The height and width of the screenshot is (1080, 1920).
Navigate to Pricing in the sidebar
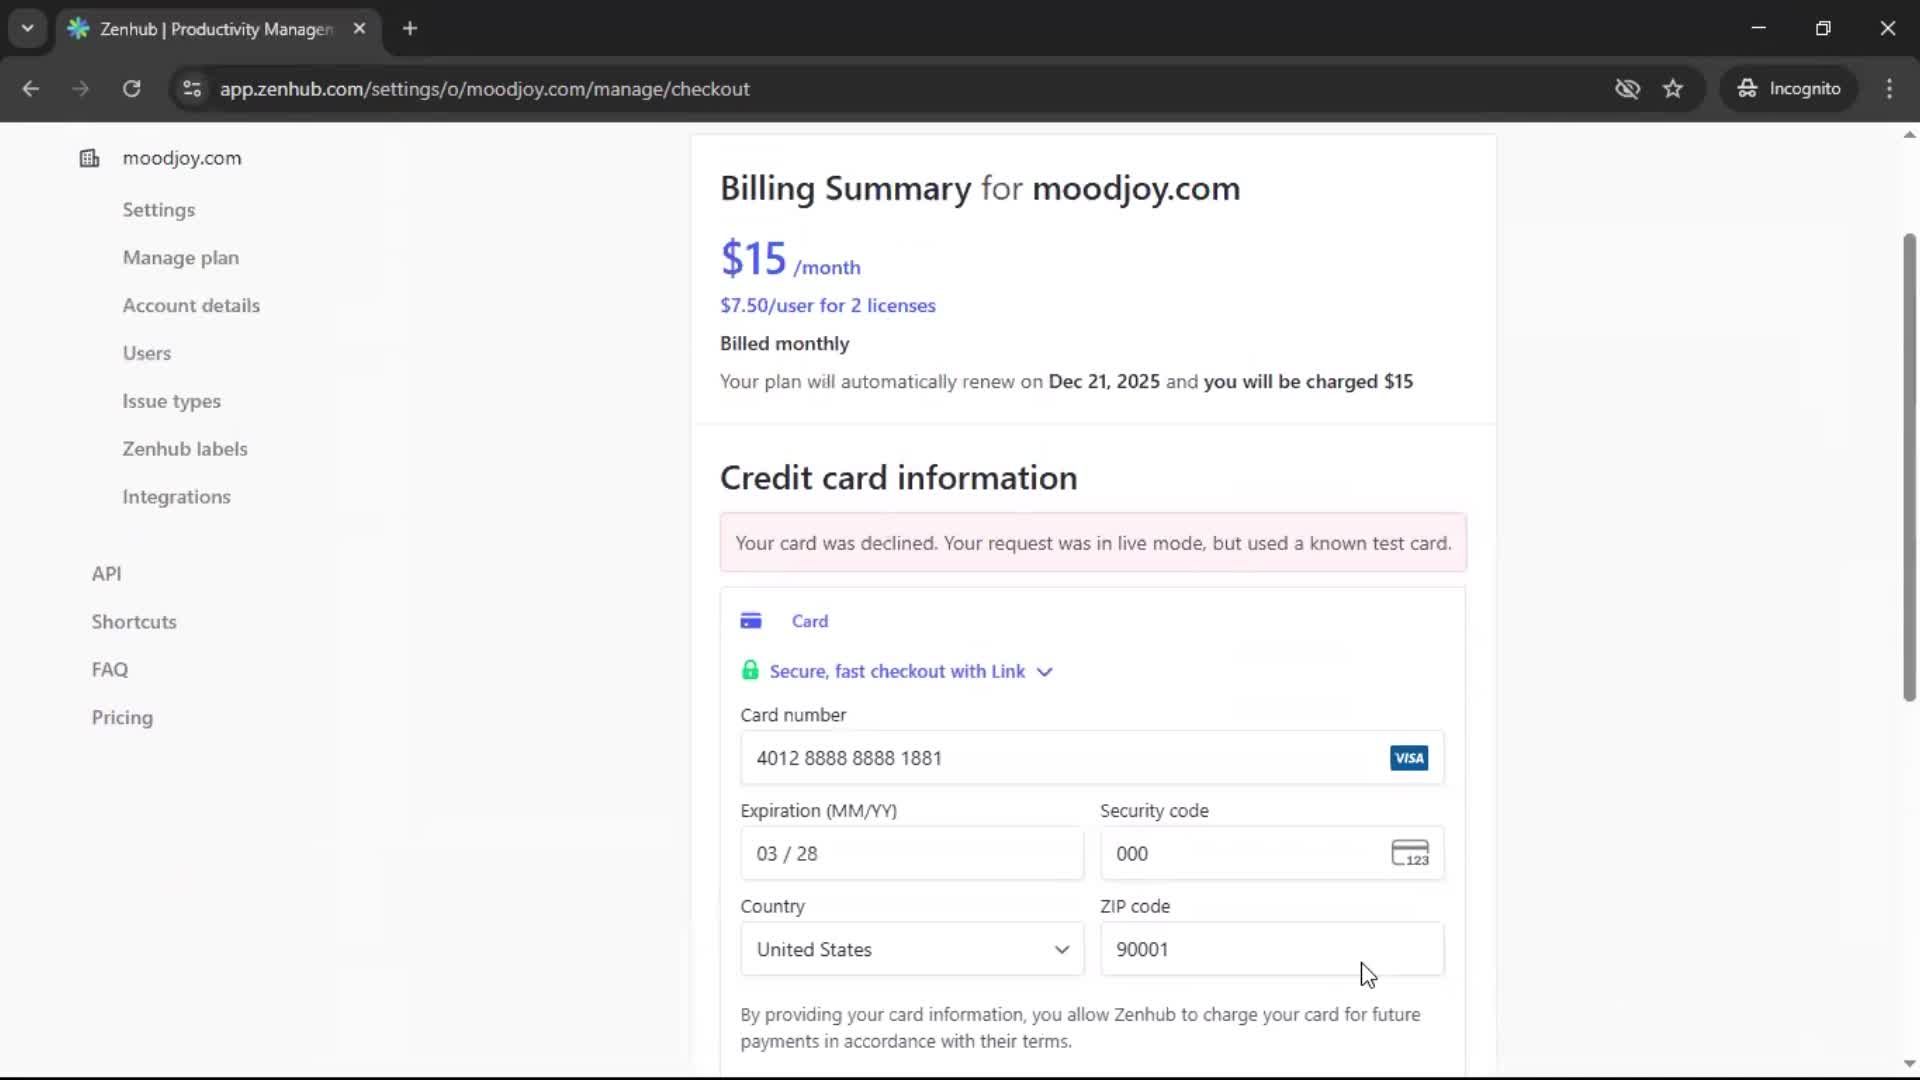click(121, 717)
